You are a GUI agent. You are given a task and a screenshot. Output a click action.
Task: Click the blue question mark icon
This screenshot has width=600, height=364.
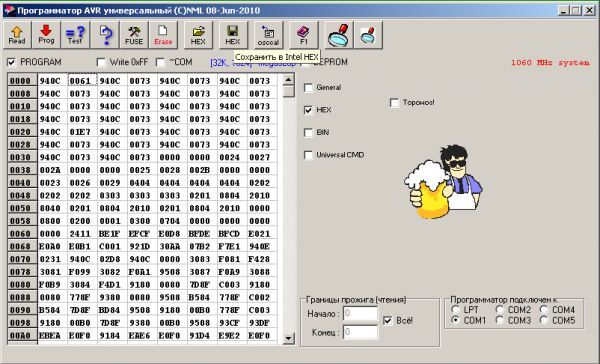click(x=105, y=35)
